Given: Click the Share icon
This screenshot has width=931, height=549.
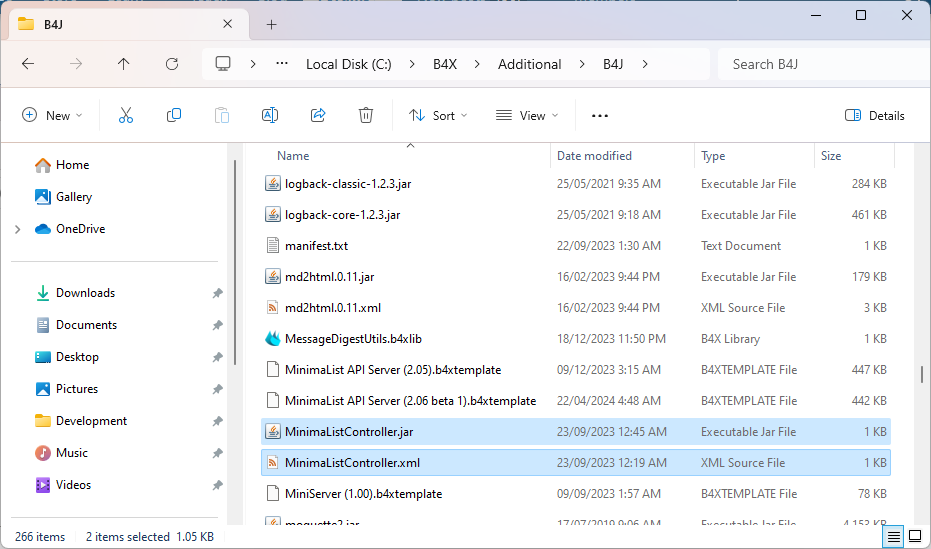Looking at the screenshot, I should (318, 115).
